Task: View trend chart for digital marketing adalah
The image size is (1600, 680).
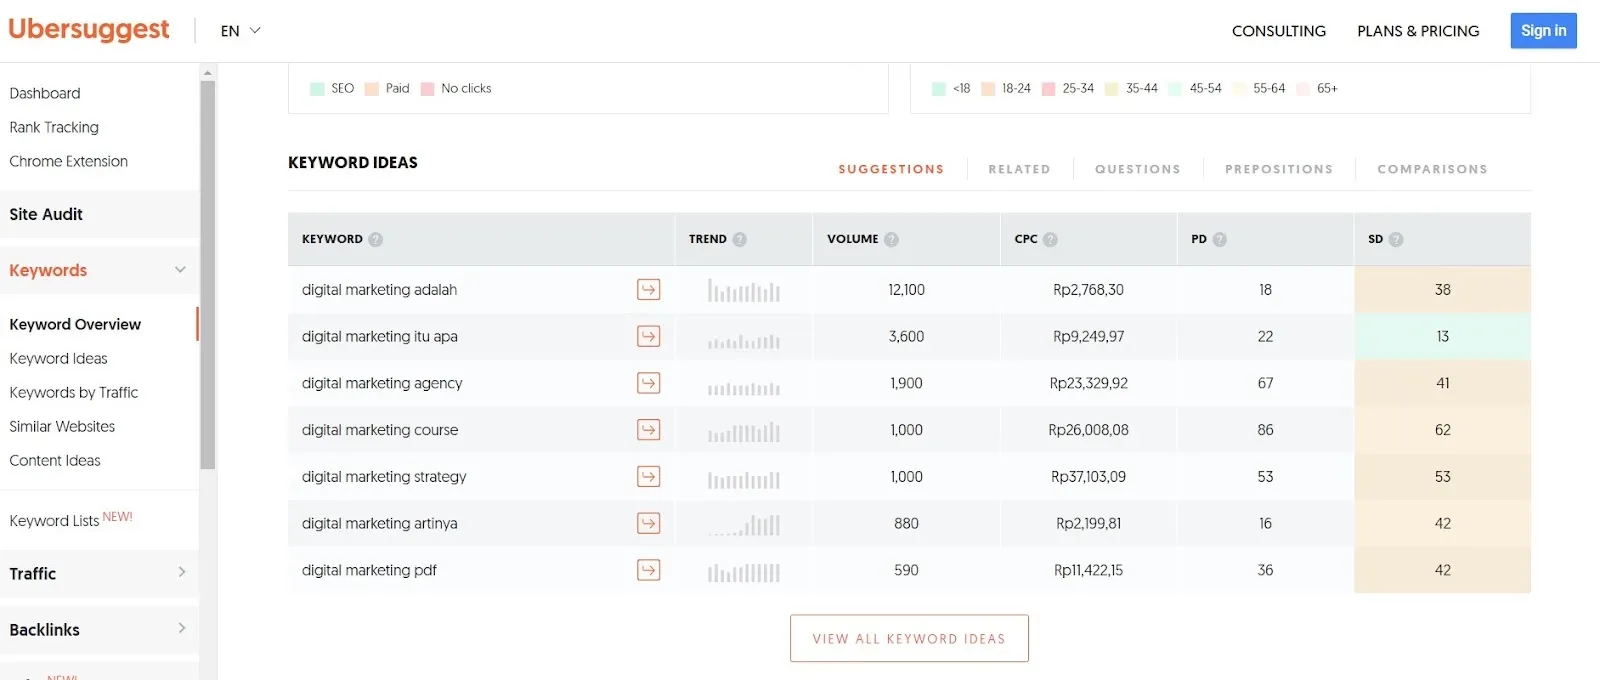Action: tap(744, 291)
